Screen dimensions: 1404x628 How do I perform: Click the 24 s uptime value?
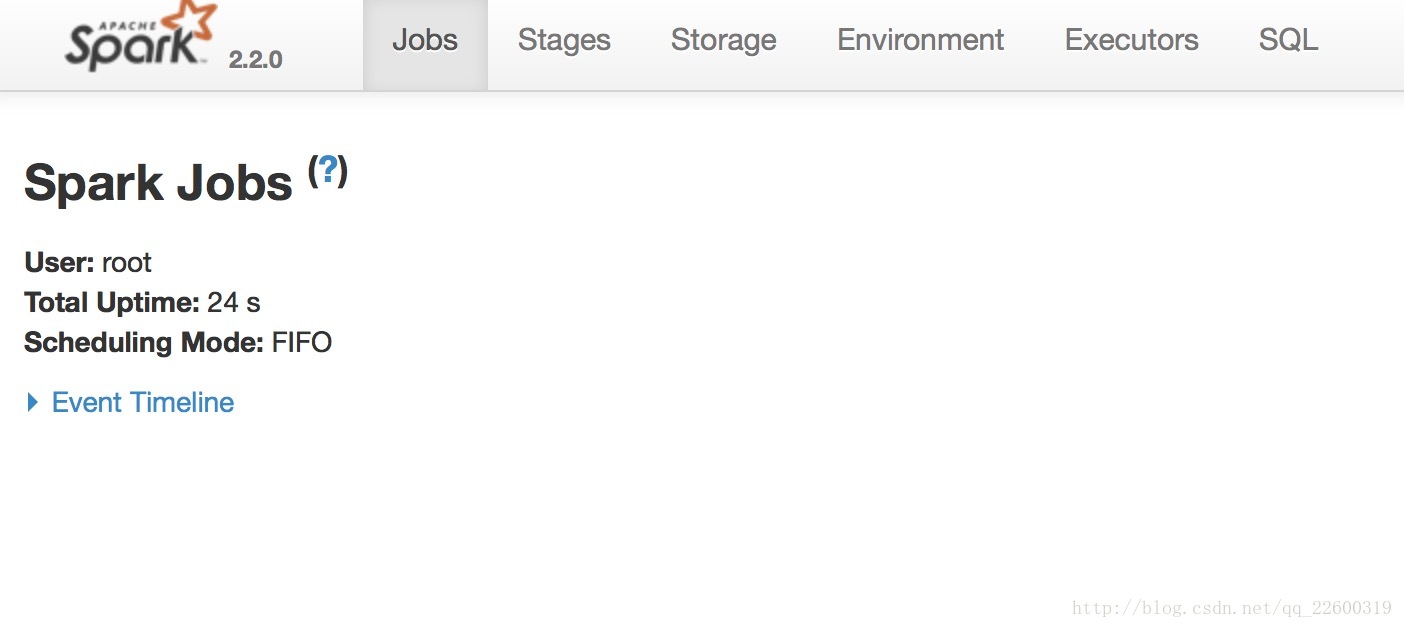(x=234, y=302)
